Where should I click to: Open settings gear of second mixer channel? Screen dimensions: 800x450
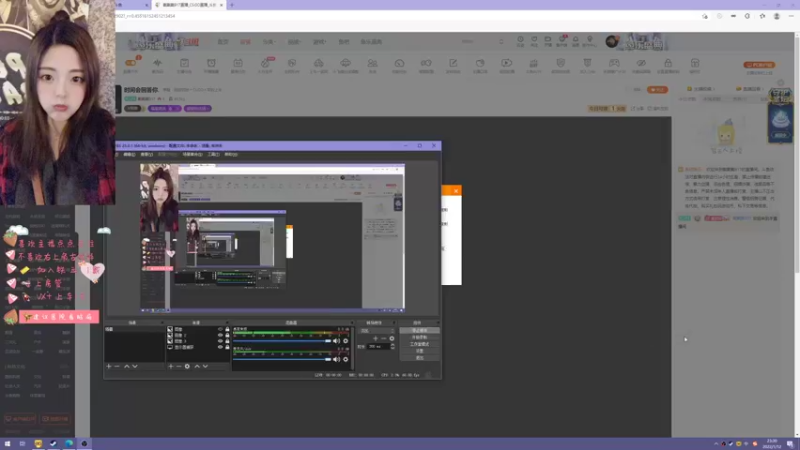[345, 360]
